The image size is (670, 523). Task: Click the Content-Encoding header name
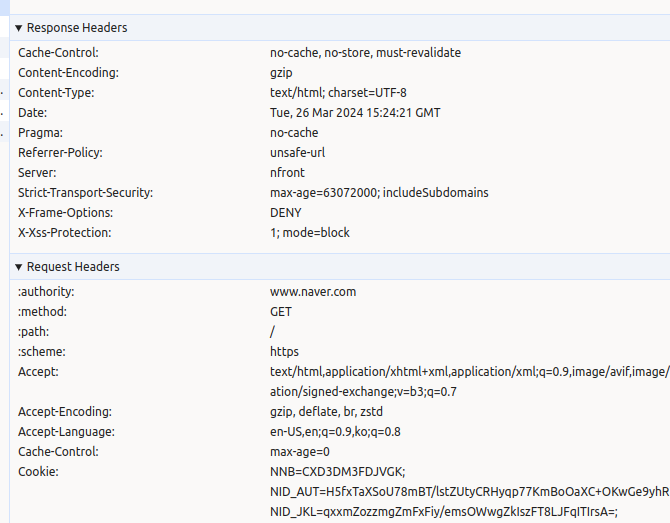(x=68, y=73)
